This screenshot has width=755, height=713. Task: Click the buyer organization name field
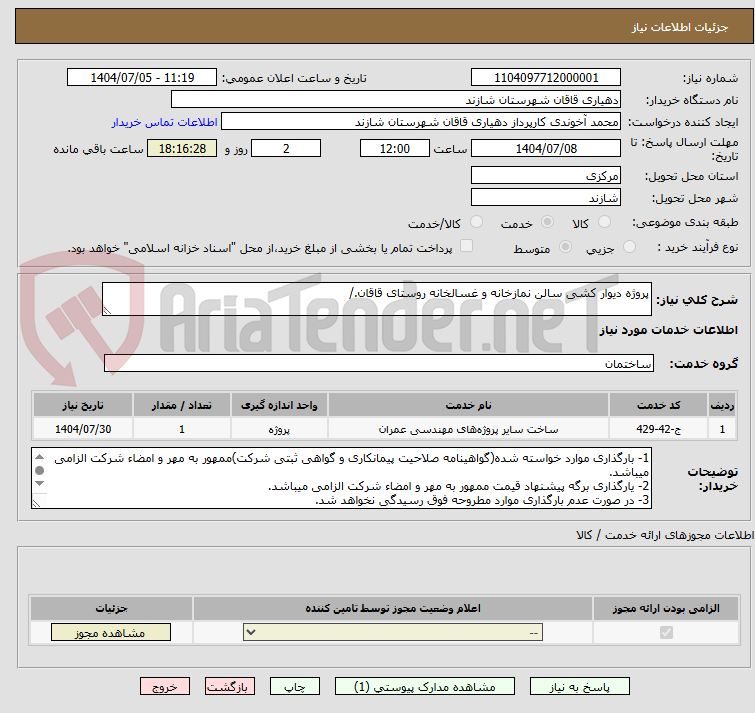click(x=396, y=100)
